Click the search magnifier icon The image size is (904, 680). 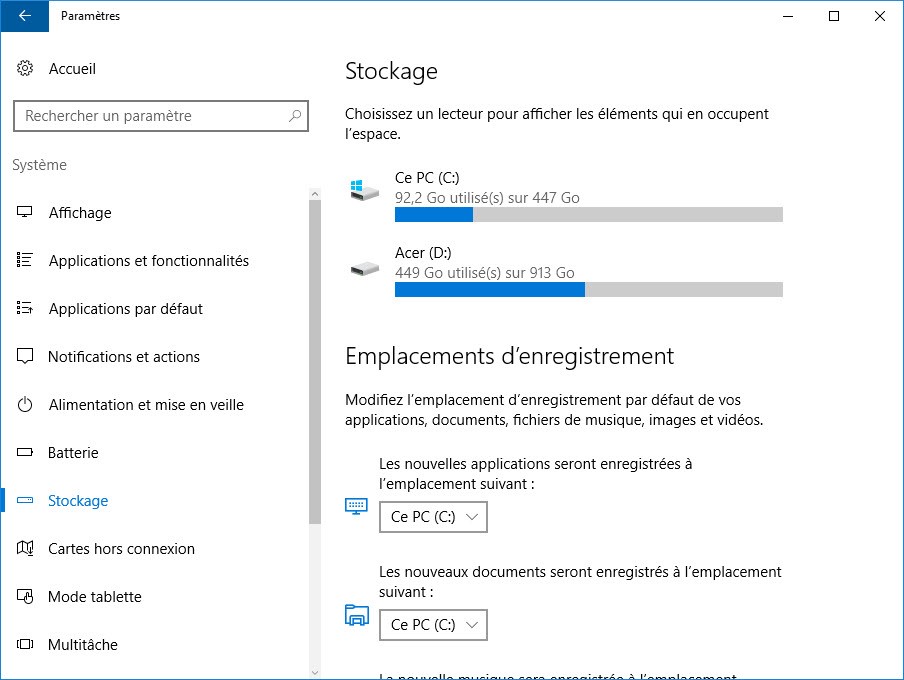click(295, 116)
